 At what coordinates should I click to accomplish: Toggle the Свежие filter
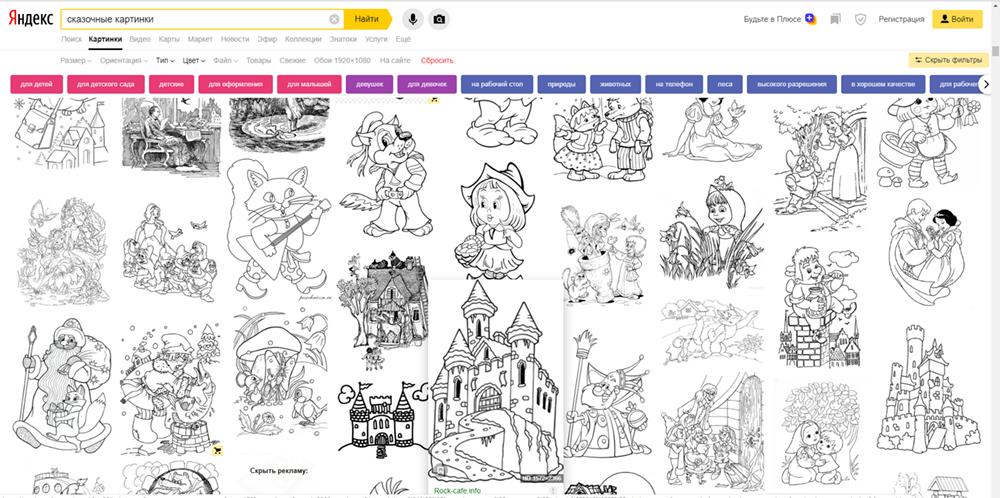tap(293, 61)
